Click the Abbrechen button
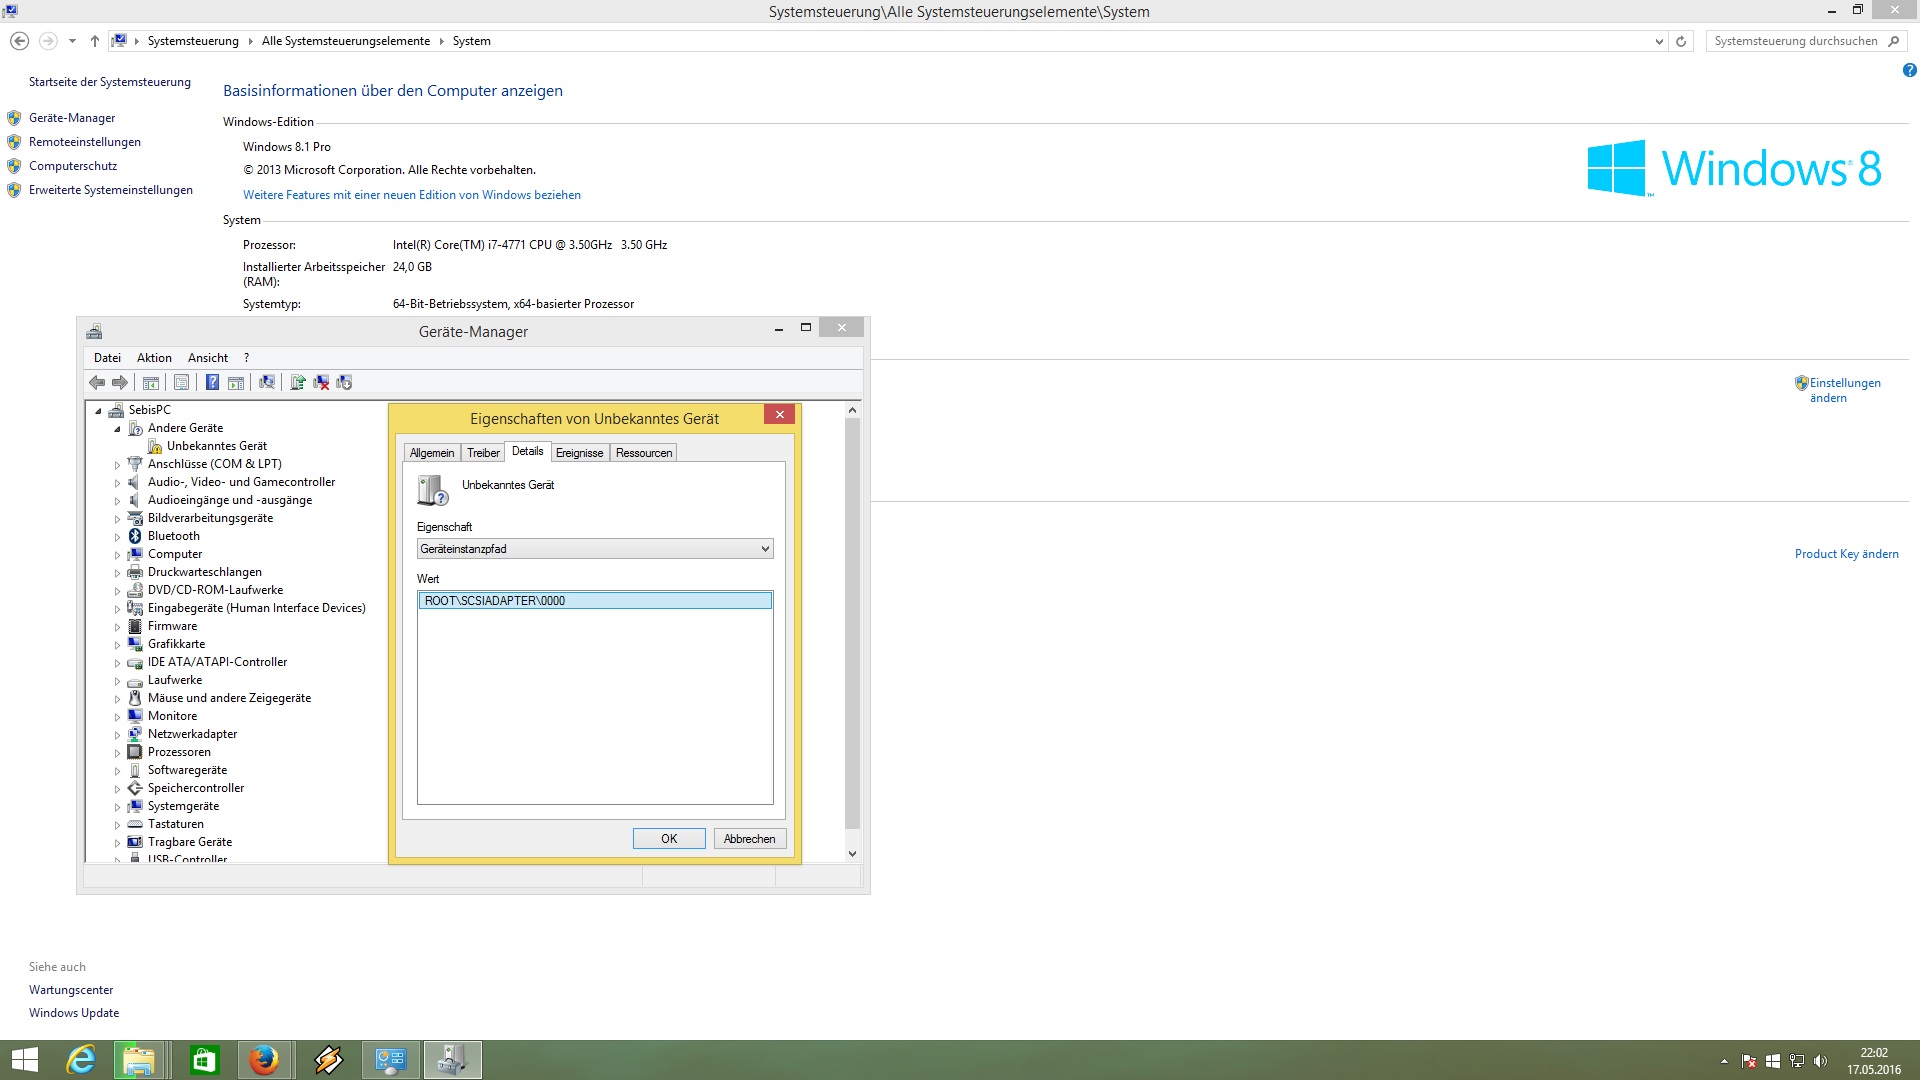Screen dimensions: 1920x1080 coord(749,839)
